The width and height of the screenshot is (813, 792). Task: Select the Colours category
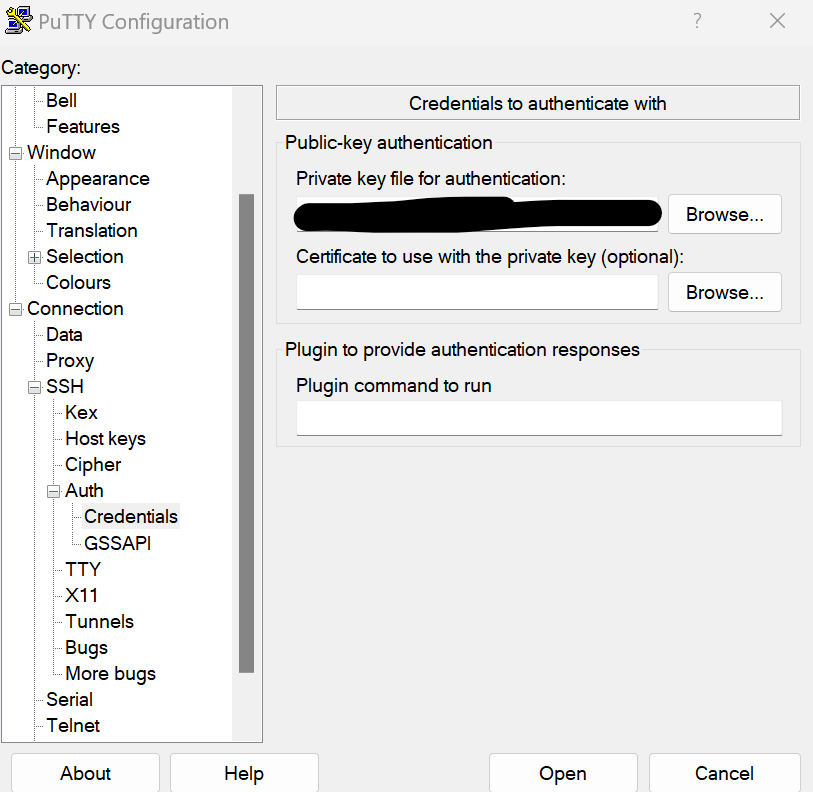point(78,283)
